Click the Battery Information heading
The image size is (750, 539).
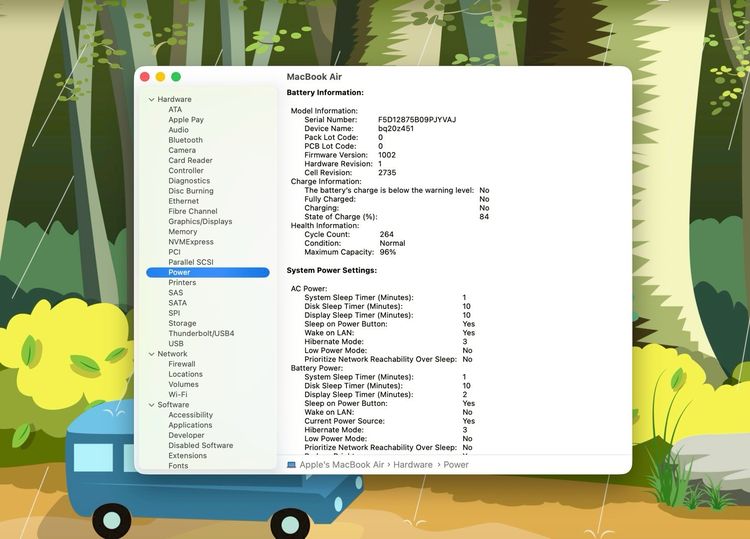point(325,93)
